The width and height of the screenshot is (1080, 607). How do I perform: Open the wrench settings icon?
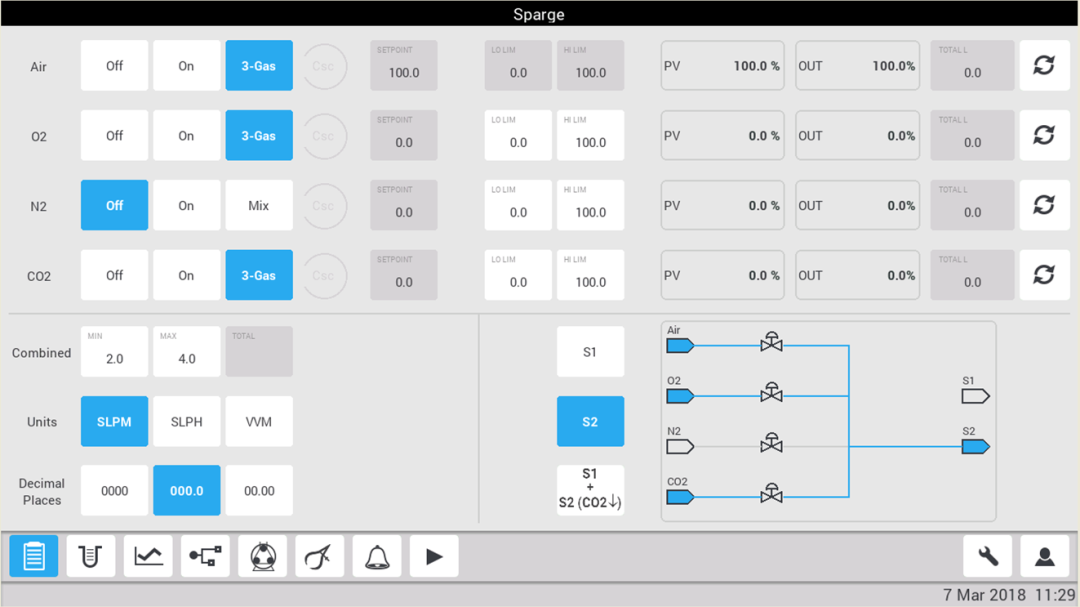tap(988, 556)
